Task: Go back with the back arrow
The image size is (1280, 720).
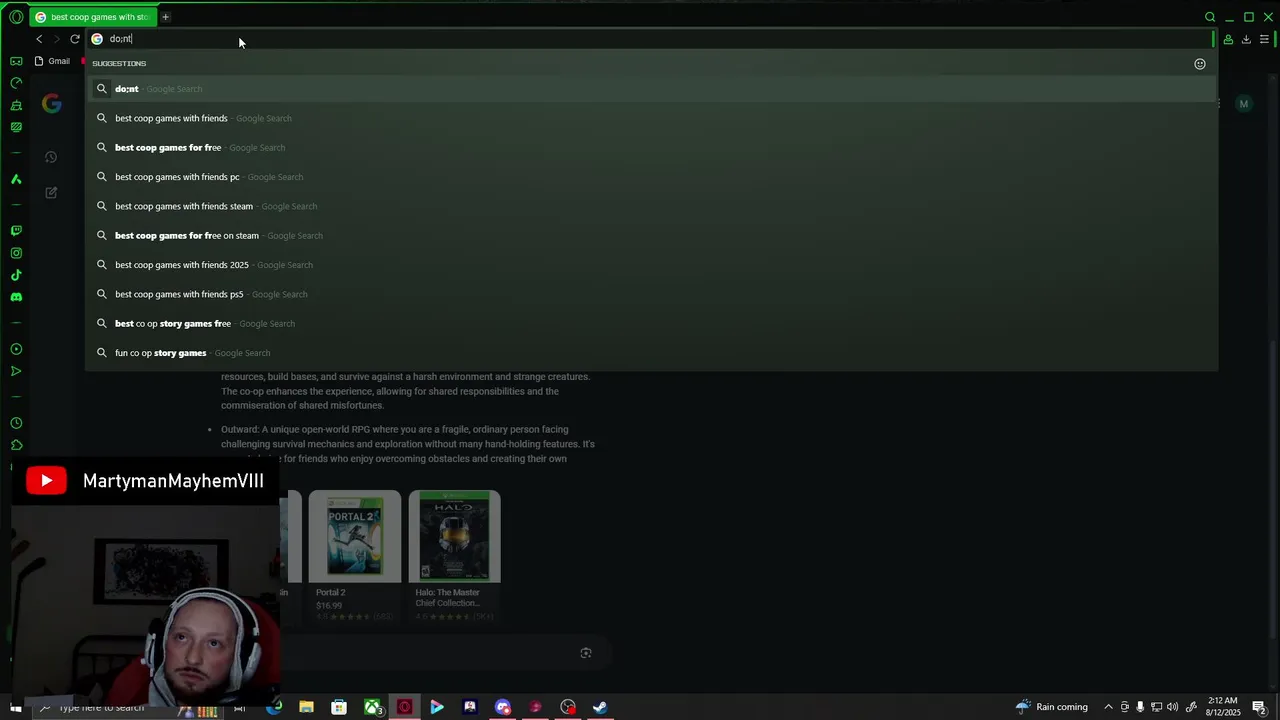Action: point(39,39)
